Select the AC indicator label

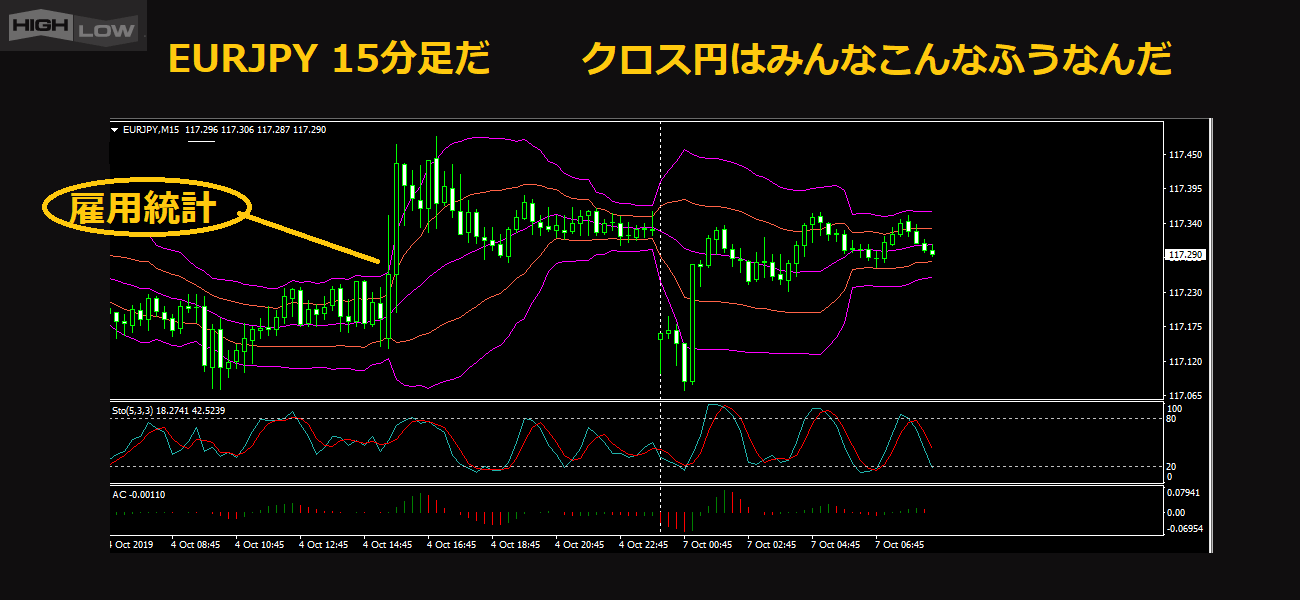[139, 494]
